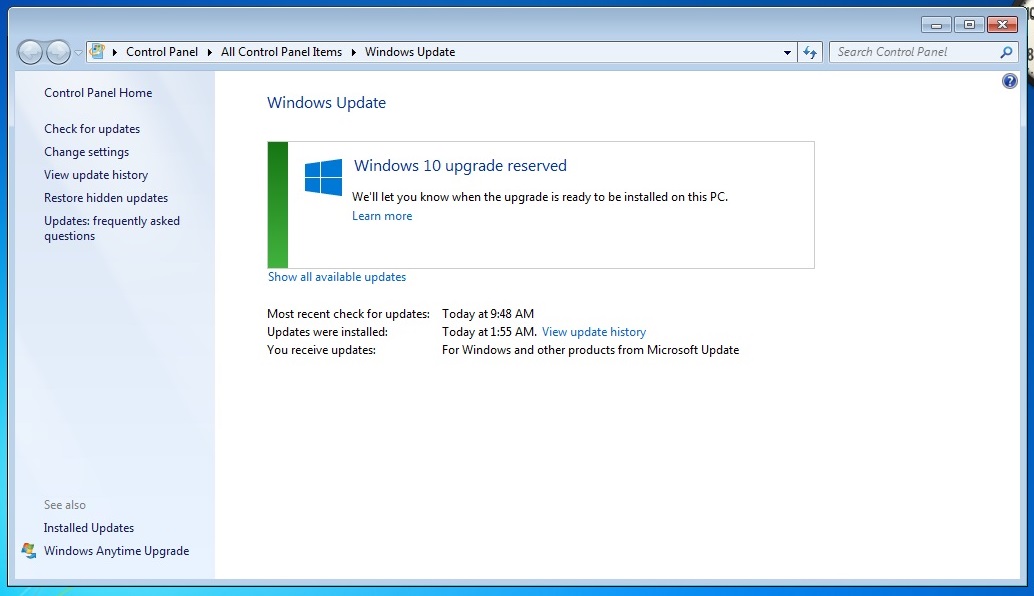Image resolution: width=1034 pixels, height=596 pixels.
Task: Open Windows Anytime Upgrade
Action: pos(117,551)
